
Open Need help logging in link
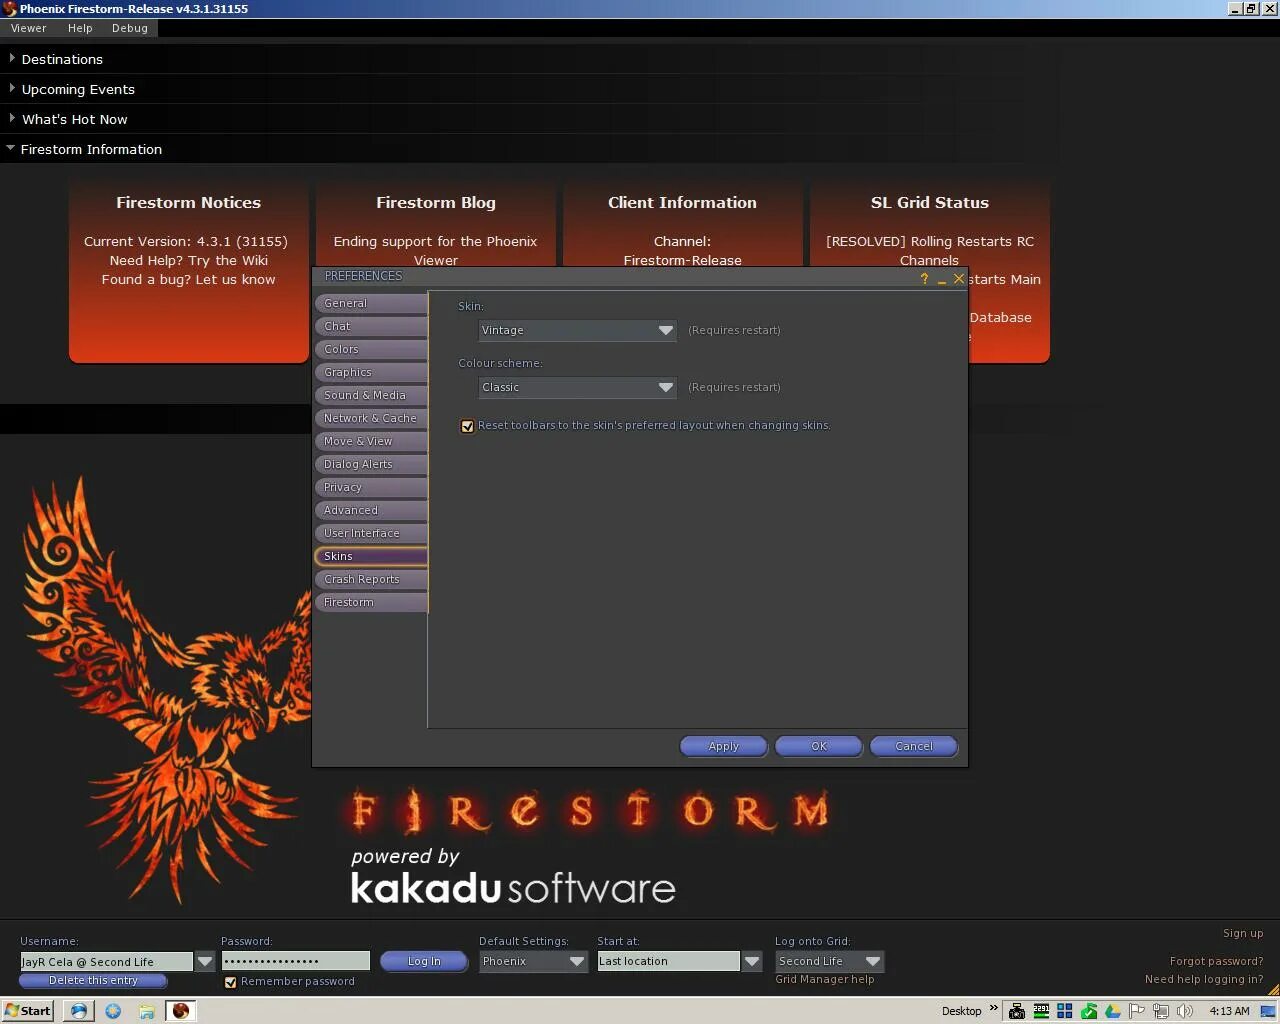(x=1204, y=979)
